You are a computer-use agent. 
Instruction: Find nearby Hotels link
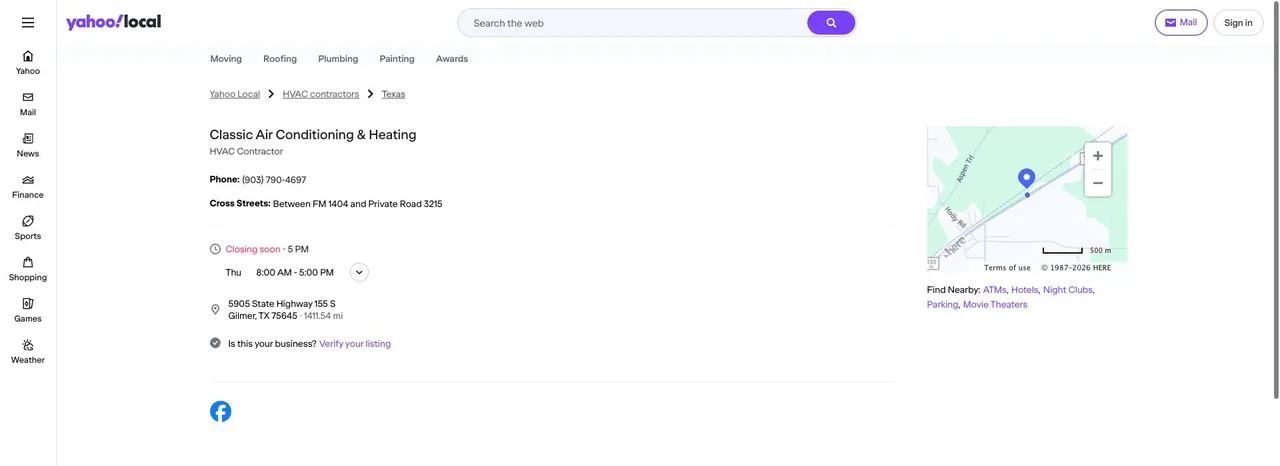(x=1025, y=290)
